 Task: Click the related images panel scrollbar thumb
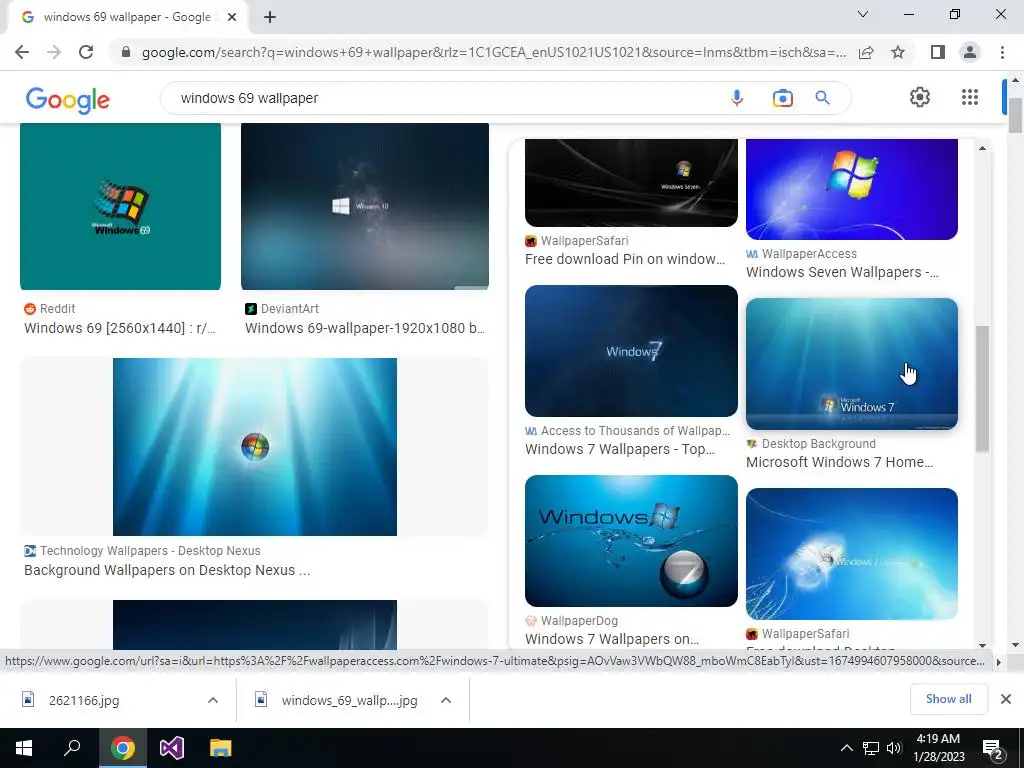click(x=982, y=389)
